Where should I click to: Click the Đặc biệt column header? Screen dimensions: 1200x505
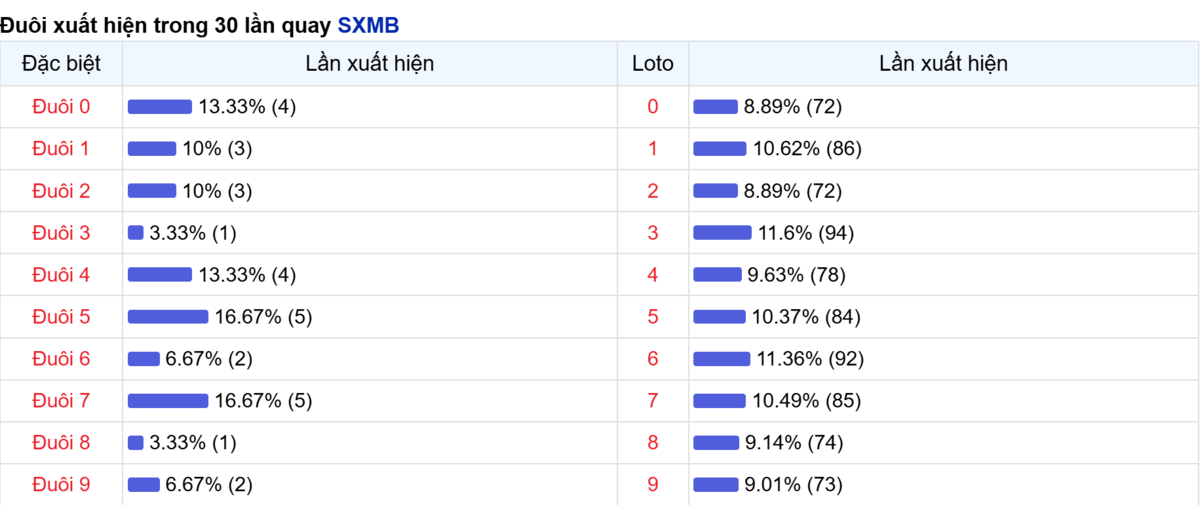click(x=61, y=64)
